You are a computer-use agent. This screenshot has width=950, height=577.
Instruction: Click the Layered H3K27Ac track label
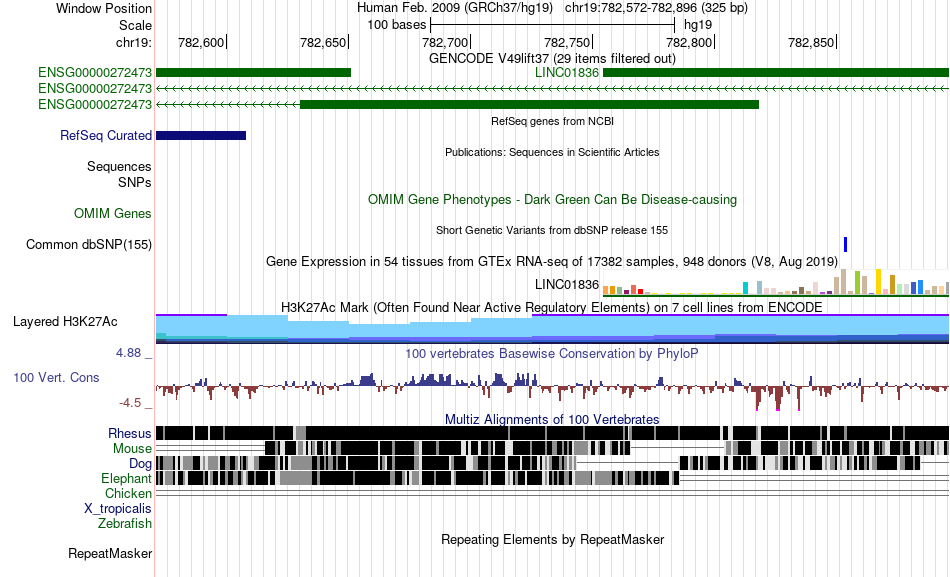[65, 321]
